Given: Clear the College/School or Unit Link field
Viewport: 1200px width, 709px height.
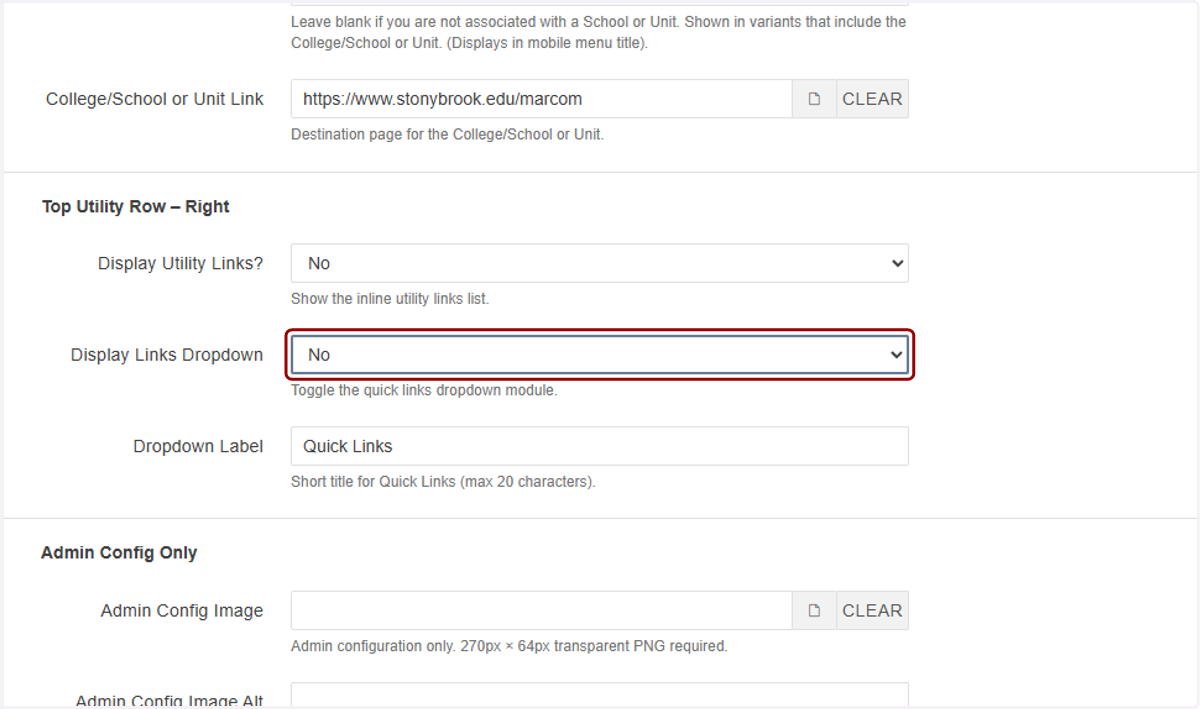Looking at the screenshot, I should [x=872, y=99].
